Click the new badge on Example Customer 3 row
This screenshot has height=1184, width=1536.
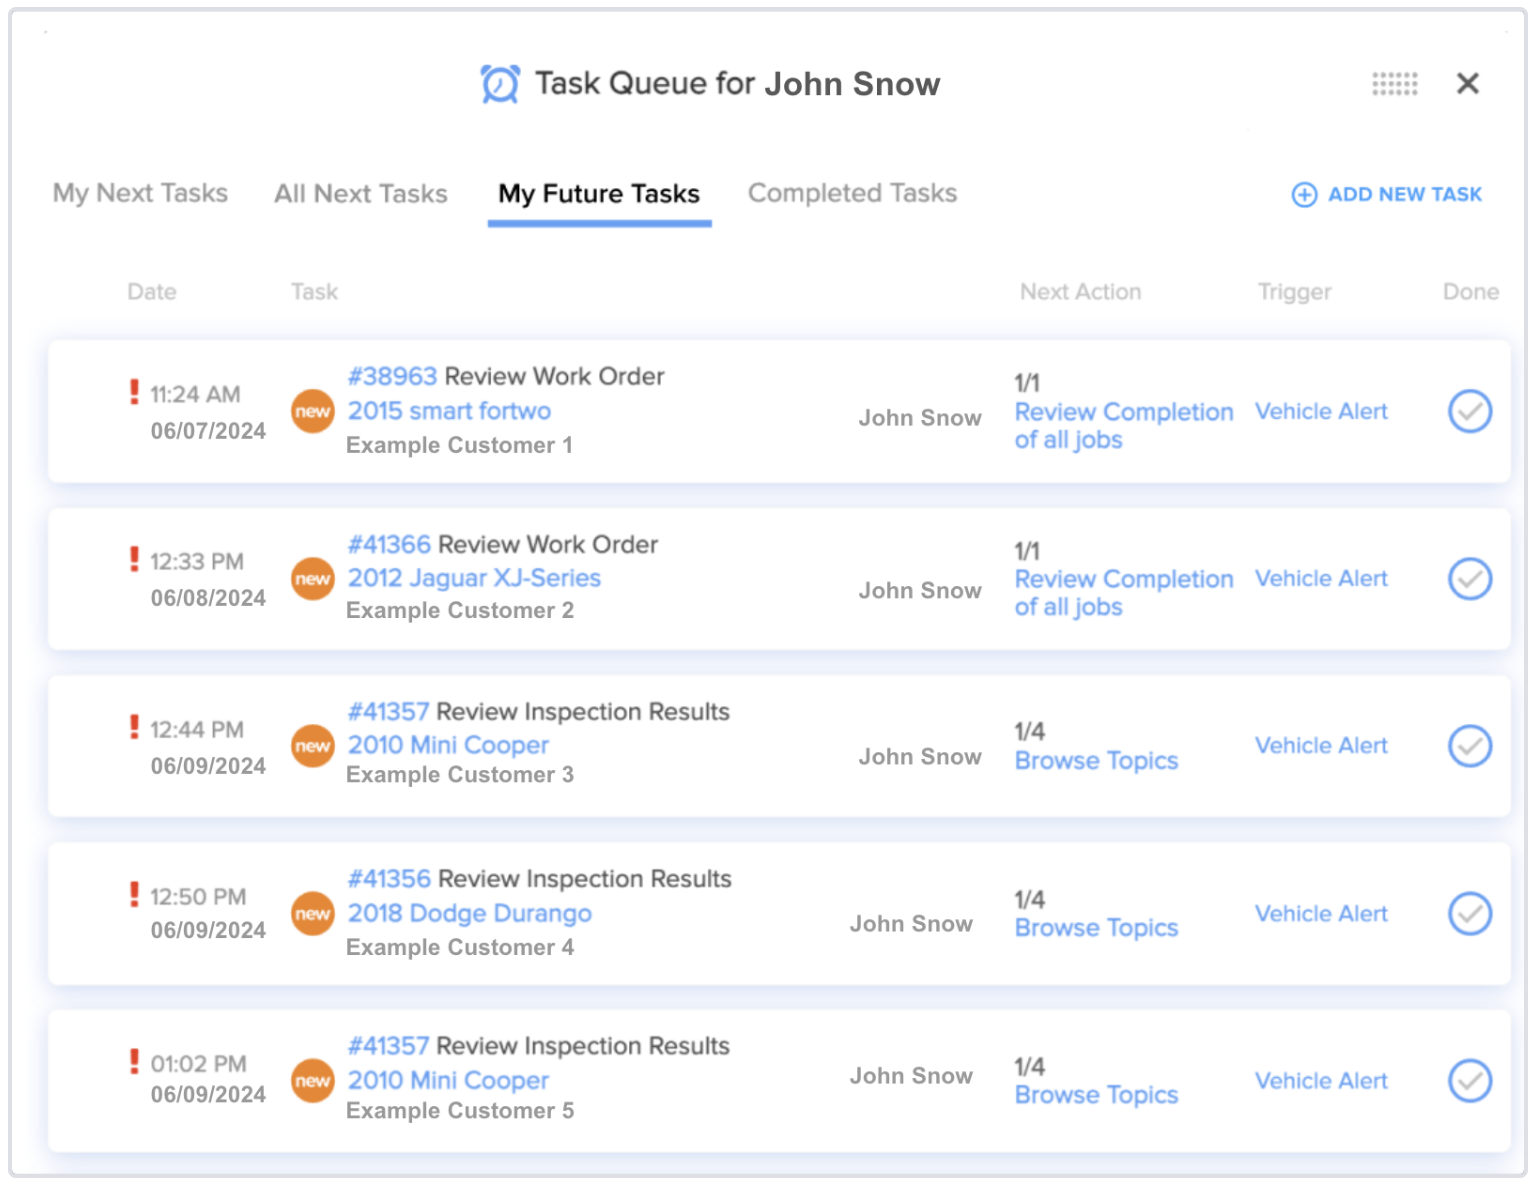(x=313, y=746)
